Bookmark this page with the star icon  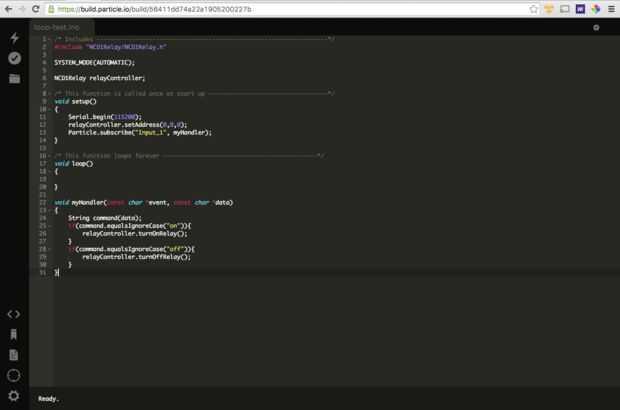[x=533, y=9]
